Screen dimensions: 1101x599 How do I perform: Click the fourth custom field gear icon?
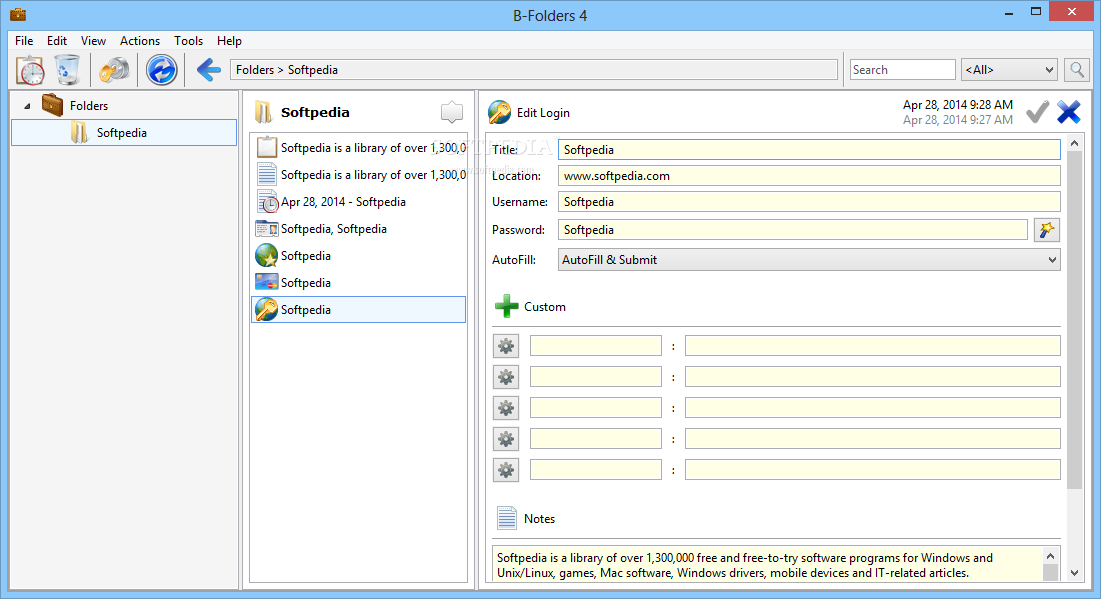click(506, 438)
